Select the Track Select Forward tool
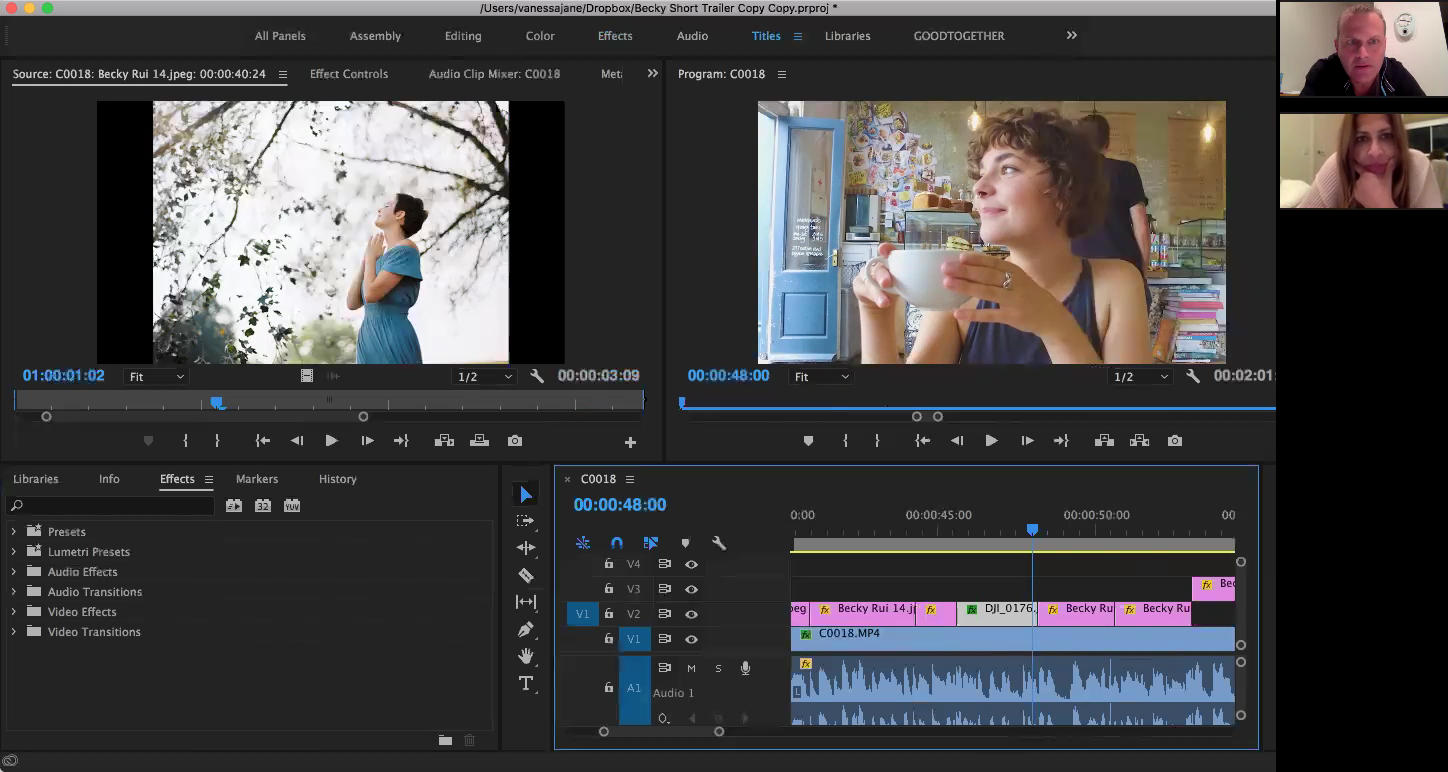The height and width of the screenshot is (772, 1448). tap(526, 521)
